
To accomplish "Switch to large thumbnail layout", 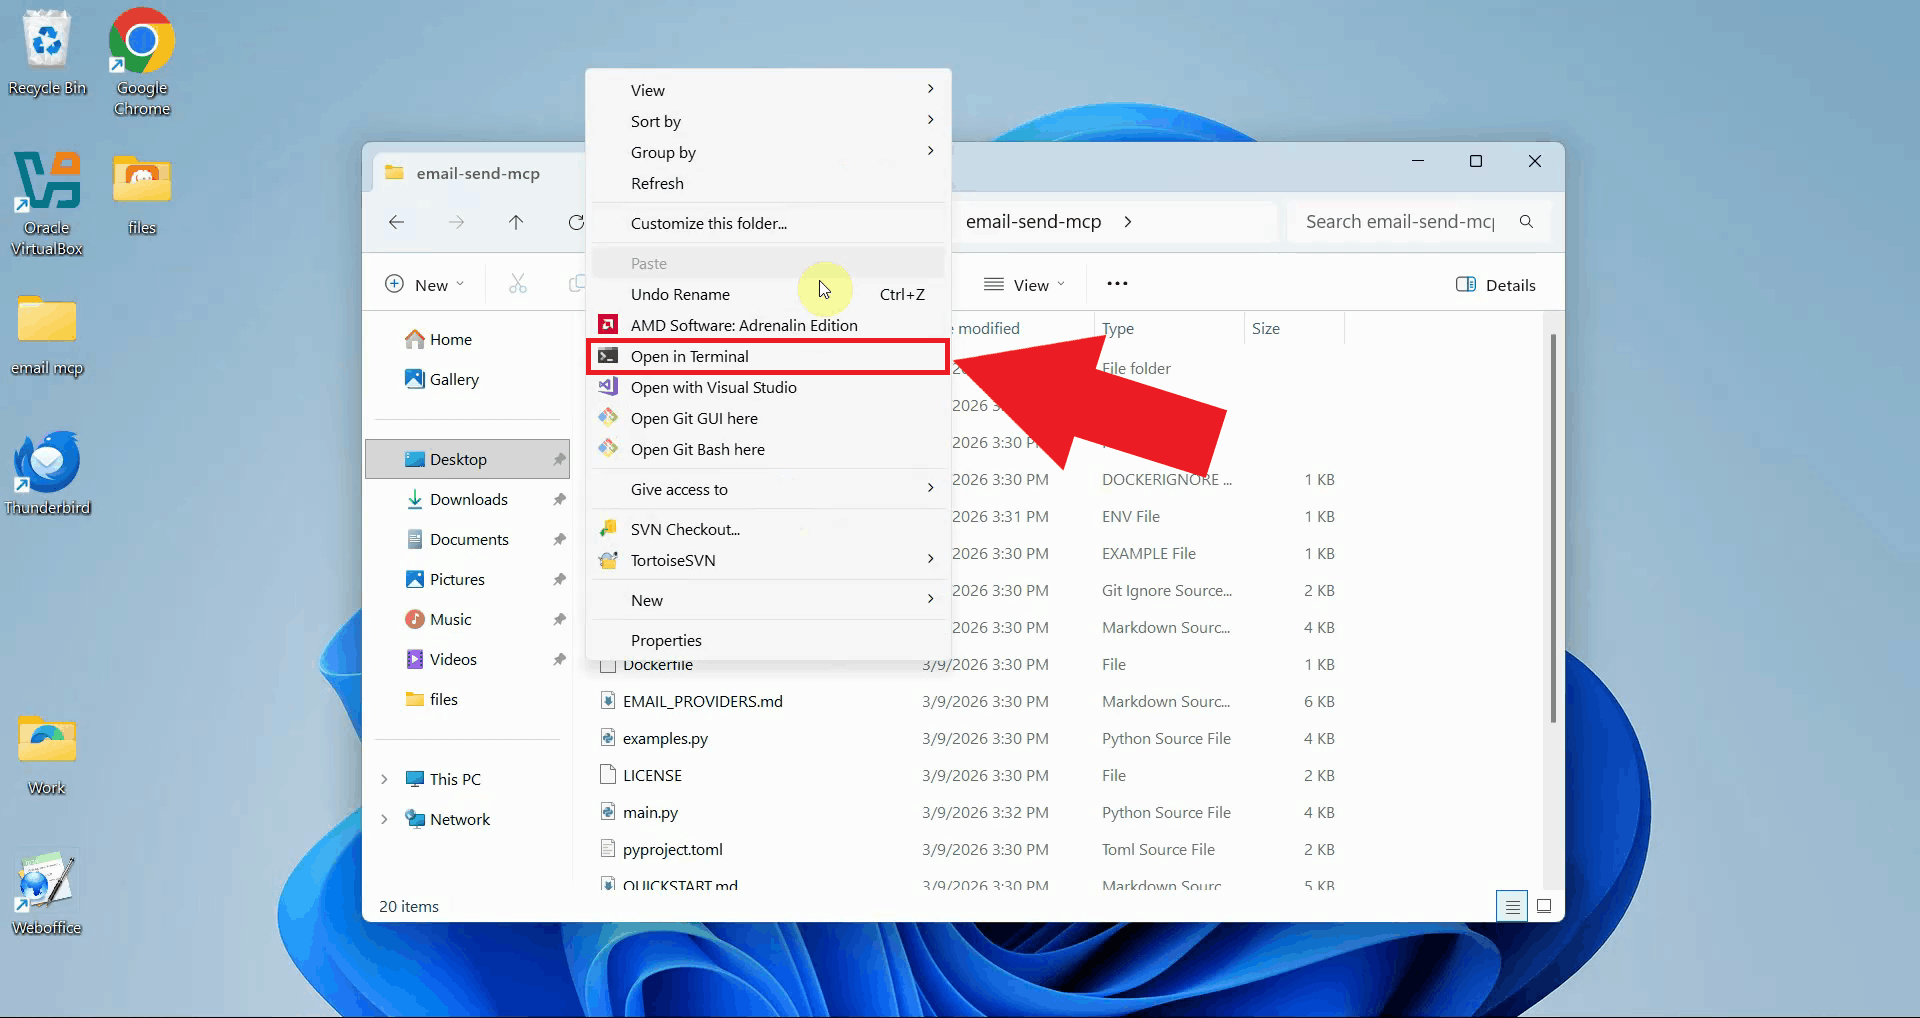I will (1544, 906).
